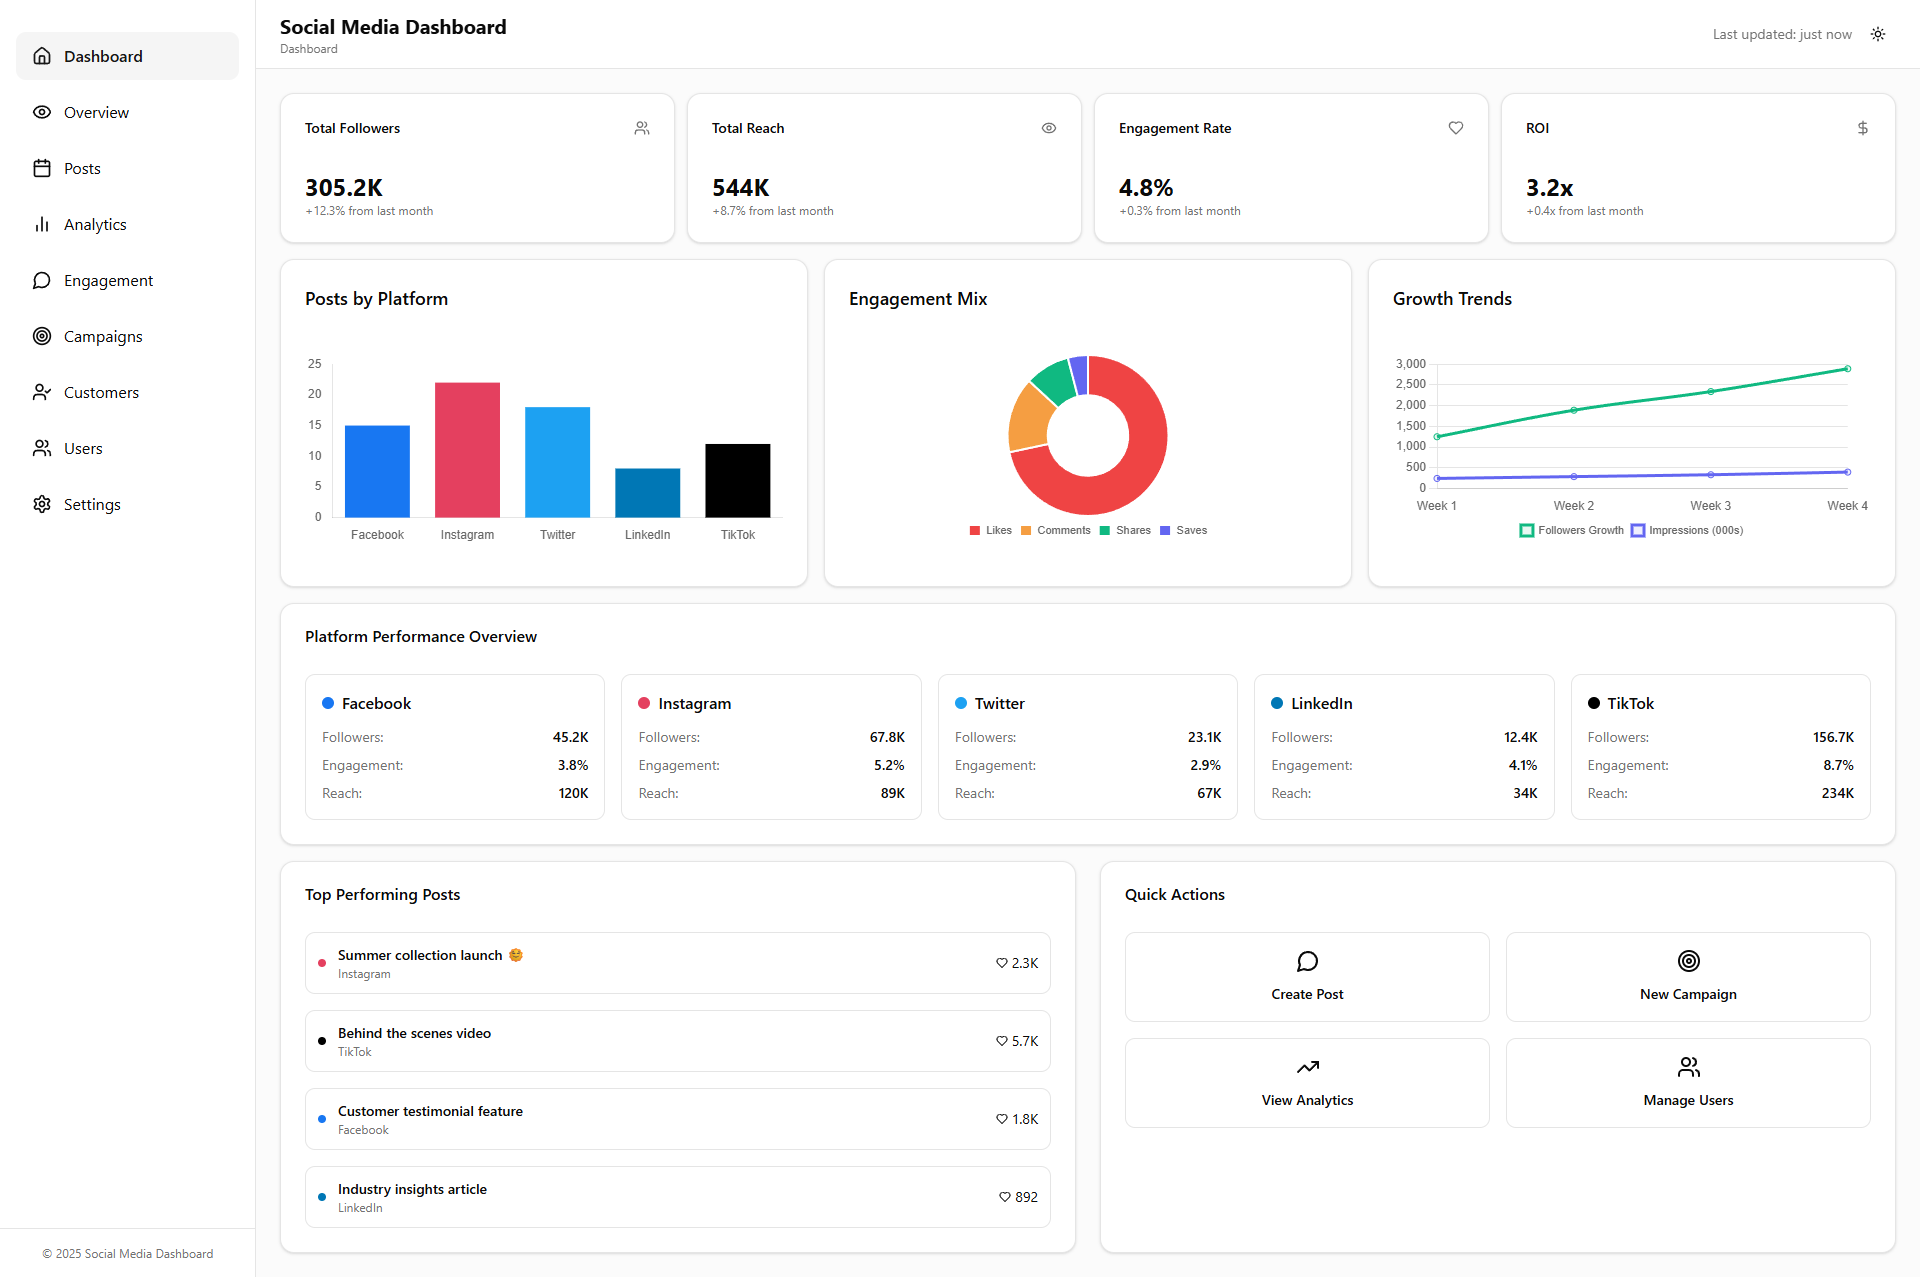Select the Instagram platform performance card title
This screenshot has width=1920, height=1277.
click(x=694, y=703)
